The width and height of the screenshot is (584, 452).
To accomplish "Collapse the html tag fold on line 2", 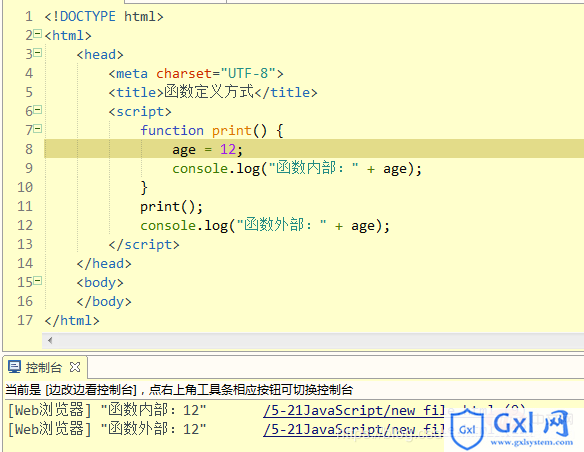I will (37, 34).
